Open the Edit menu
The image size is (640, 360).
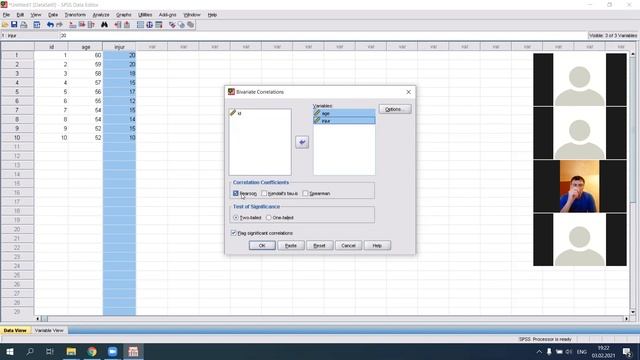[20, 15]
